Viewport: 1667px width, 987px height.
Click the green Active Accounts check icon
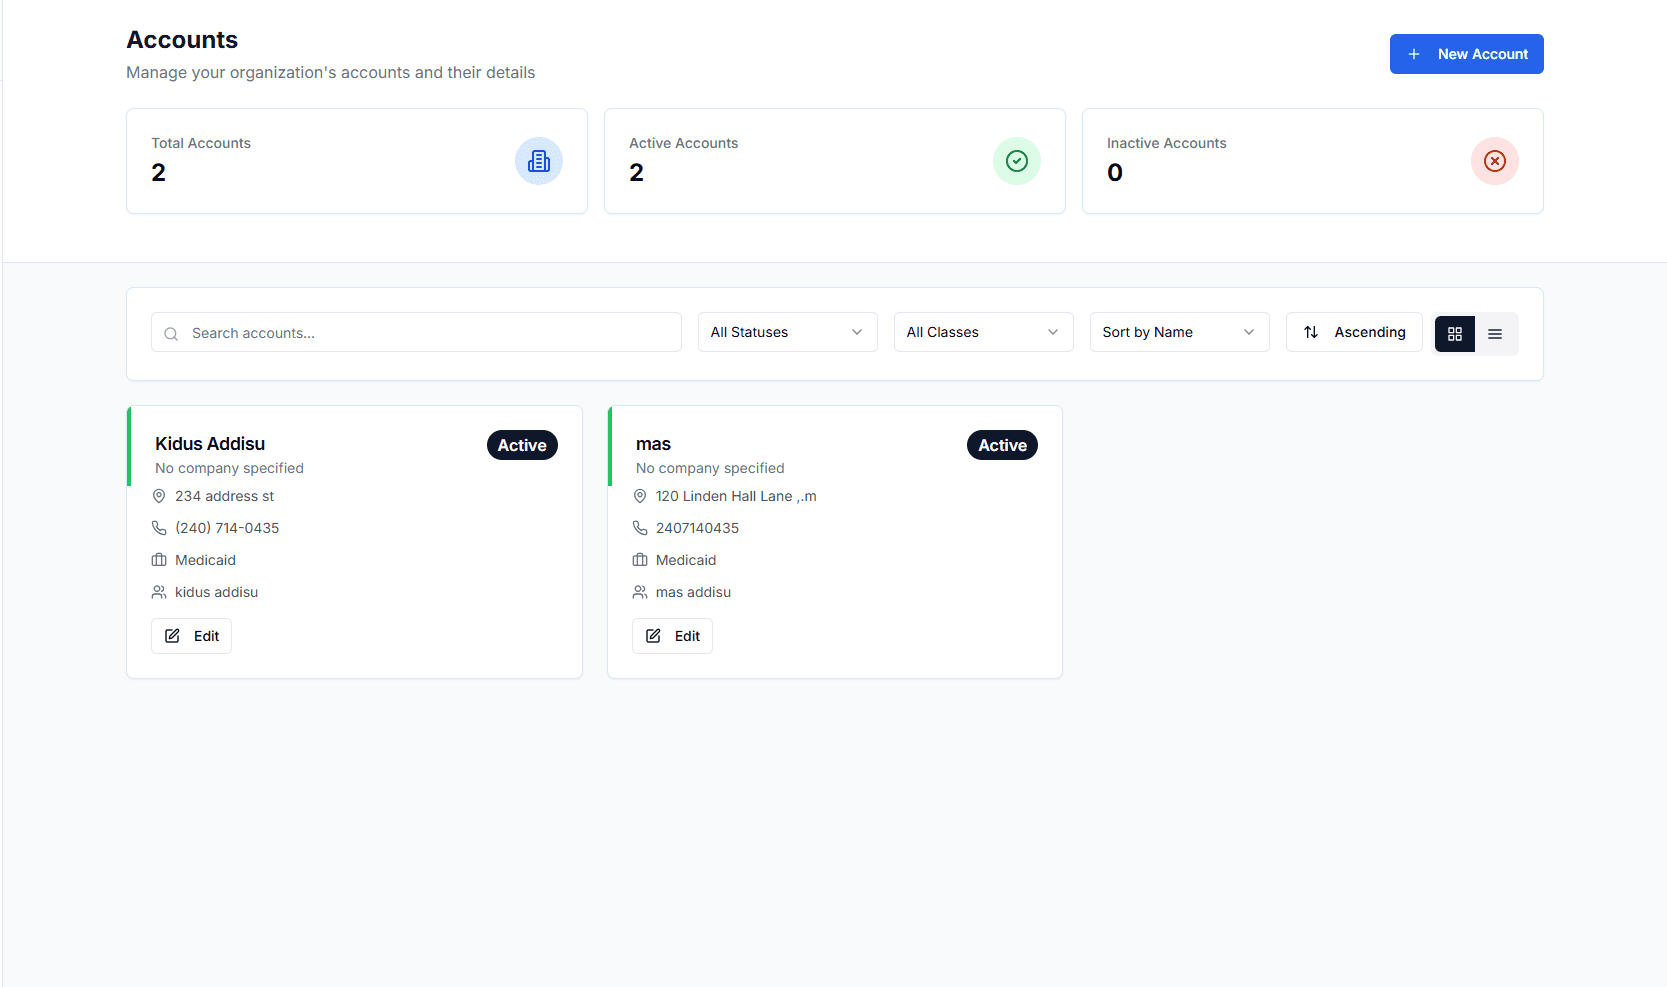(1016, 161)
